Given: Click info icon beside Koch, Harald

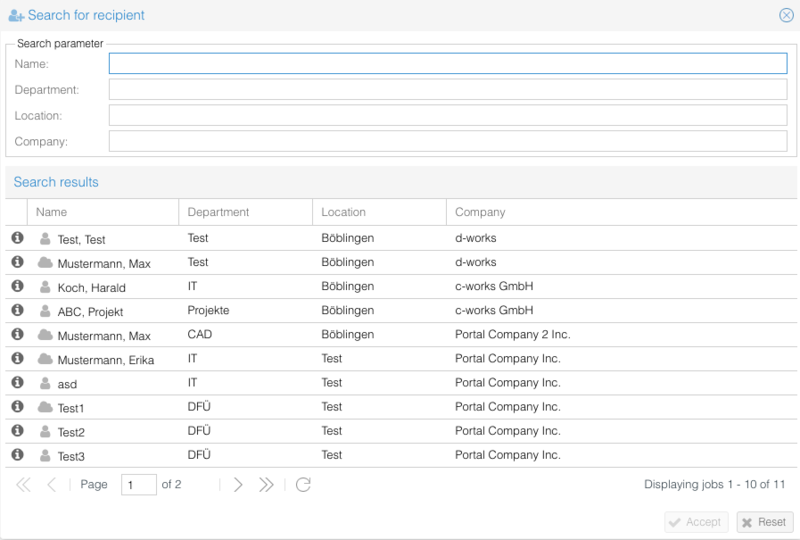Looking at the screenshot, I should pyautogui.click(x=17, y=286).
